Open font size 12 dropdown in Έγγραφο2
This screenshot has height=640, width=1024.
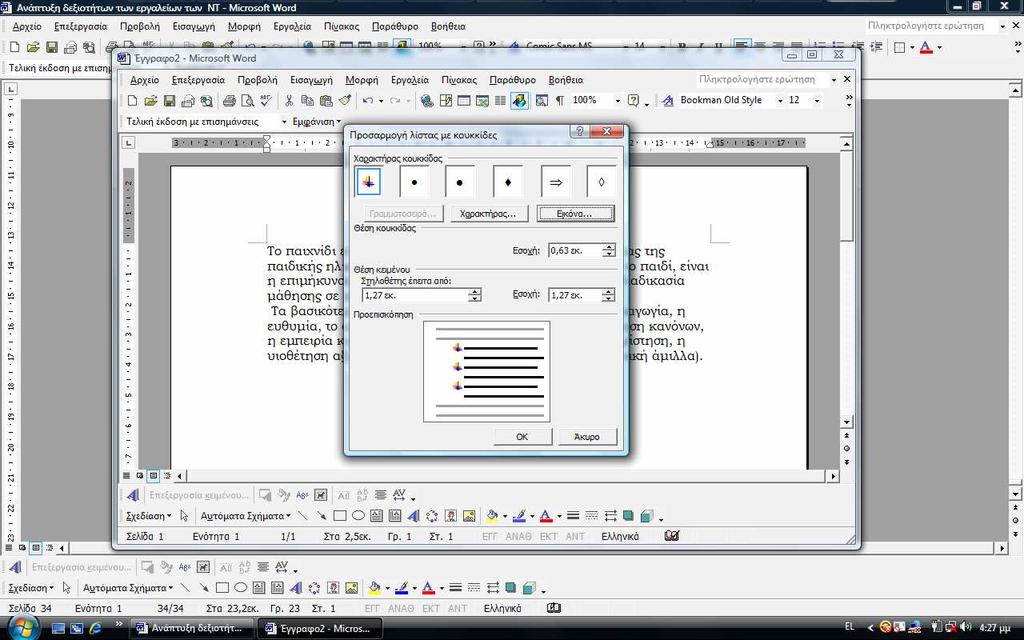[817, 101]
